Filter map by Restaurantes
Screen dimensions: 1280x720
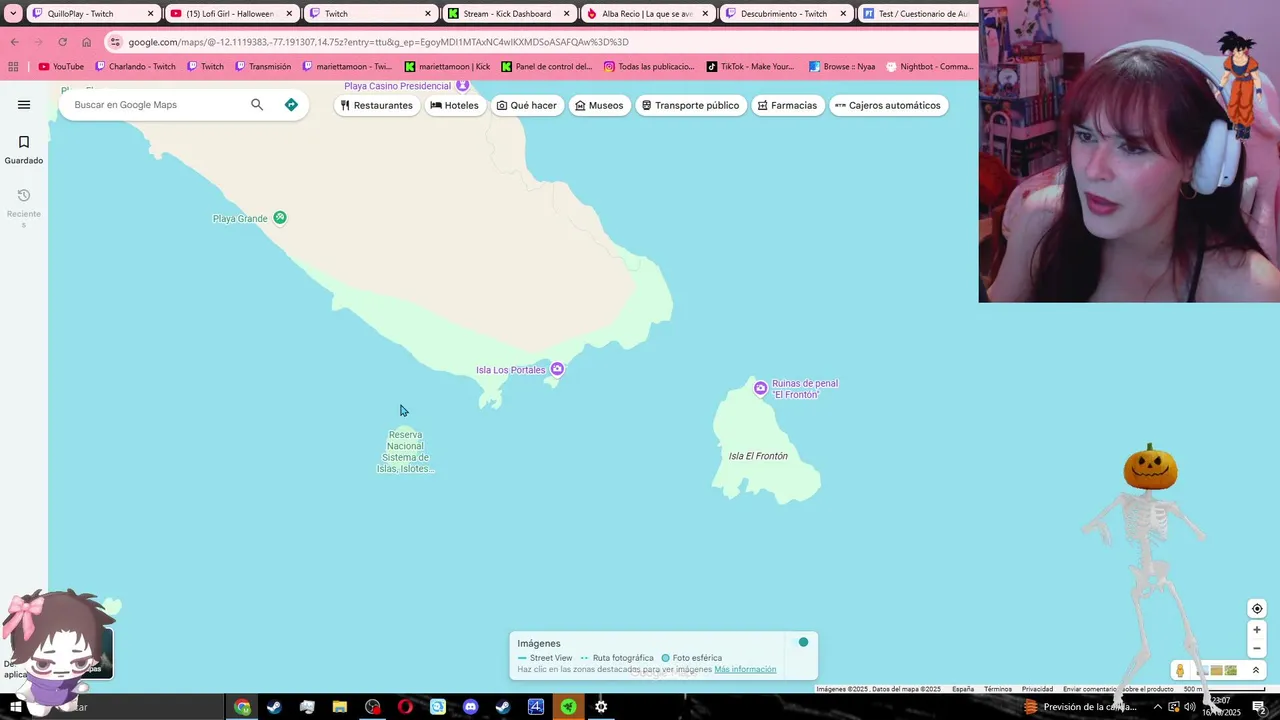[x=377, y=105]
